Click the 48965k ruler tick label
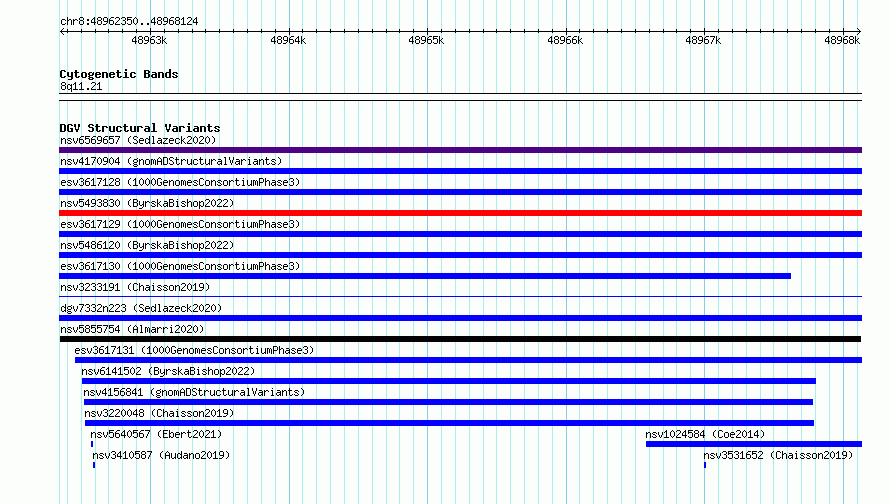This screenshot has height=504, width=890. point(426,40)
